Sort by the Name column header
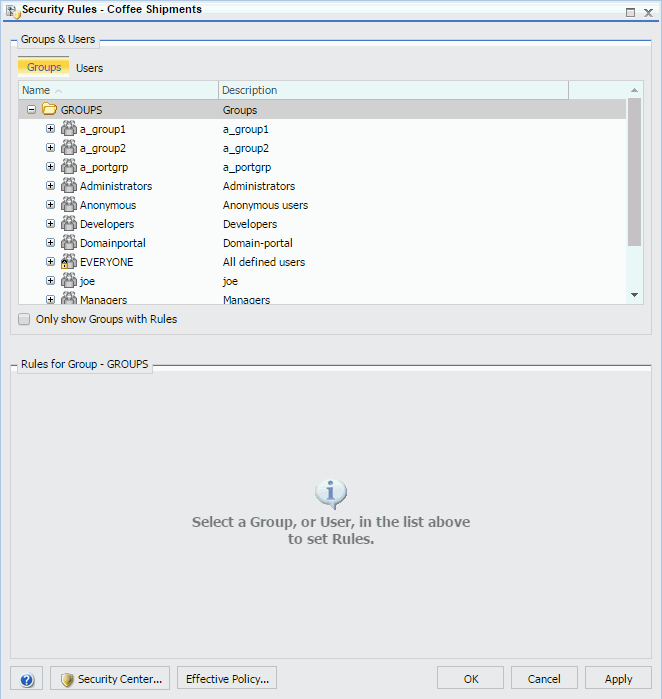Image resolution: width=662 pixels, height=699 pixels. click(x=119, y=90)
